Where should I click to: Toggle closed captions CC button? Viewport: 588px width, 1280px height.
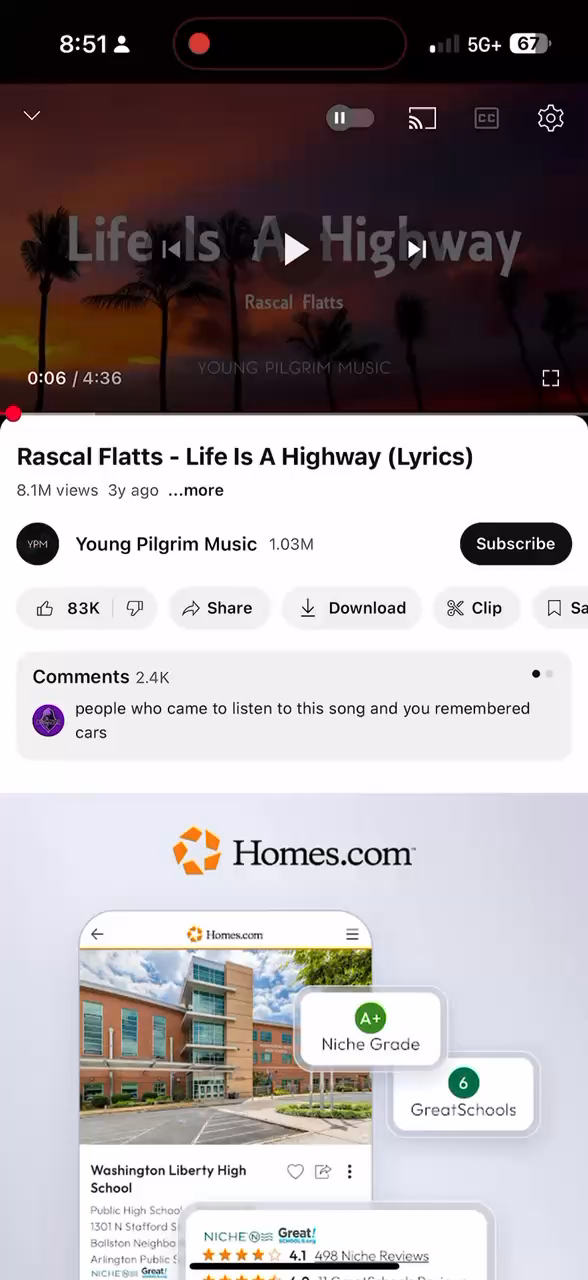coord(486,118)
